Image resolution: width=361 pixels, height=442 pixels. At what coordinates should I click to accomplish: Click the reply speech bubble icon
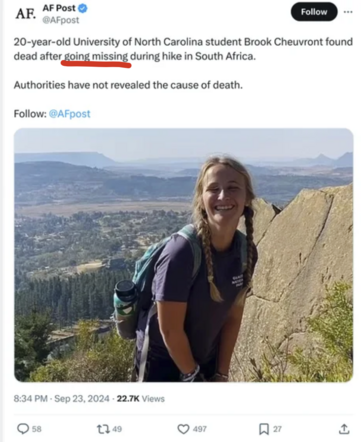23,429
